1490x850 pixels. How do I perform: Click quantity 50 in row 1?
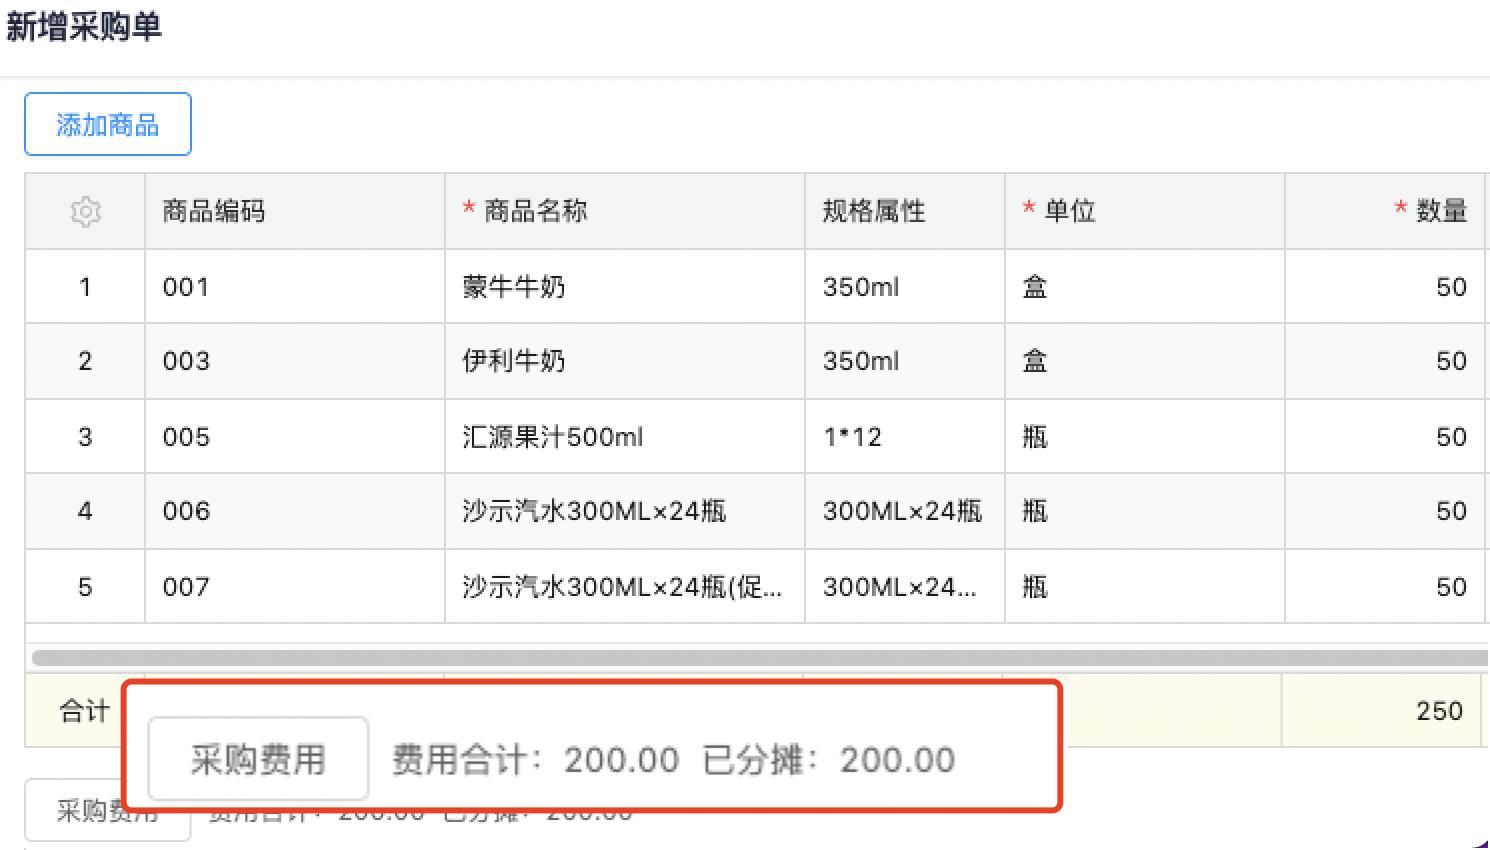1450,287
